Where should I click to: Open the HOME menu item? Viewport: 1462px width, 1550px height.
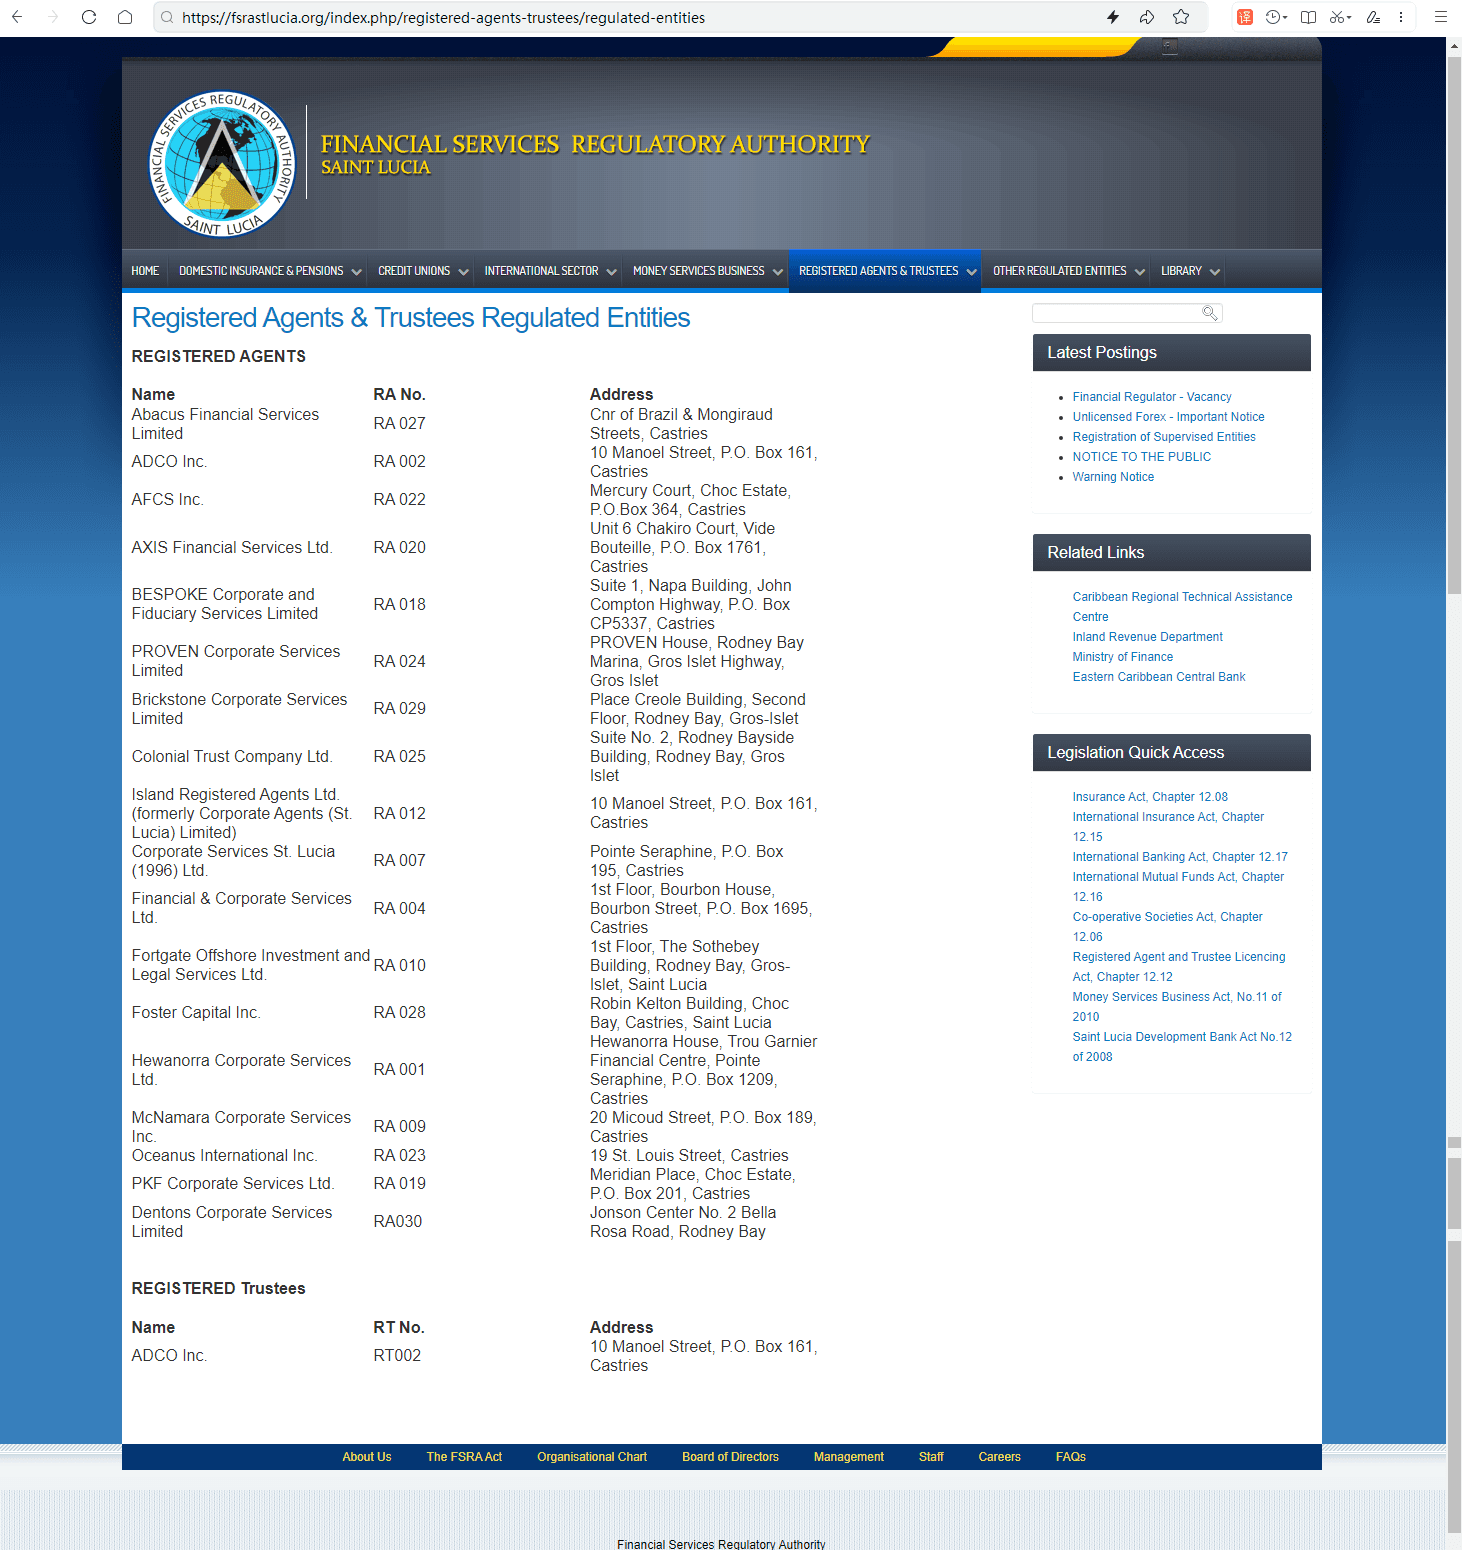click(x=145, y=271)
